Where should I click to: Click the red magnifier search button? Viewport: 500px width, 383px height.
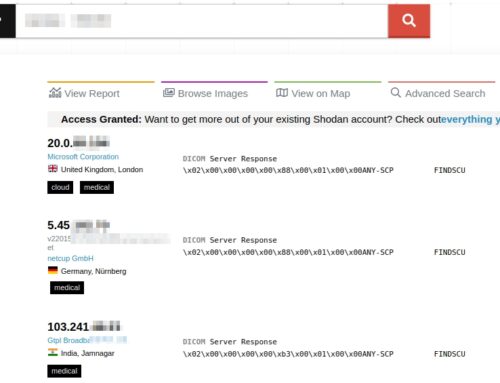pyautogui.click(x=409, y=21)
